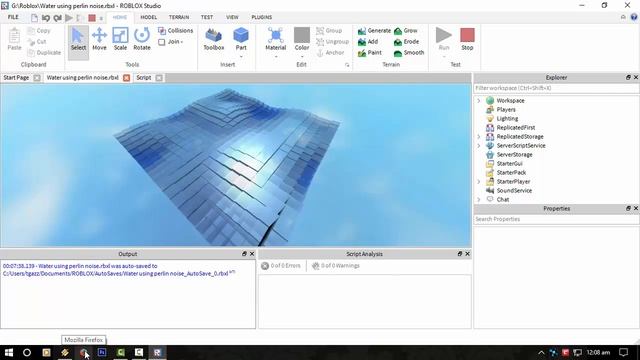The height and width of the screenshot is (360, 640).
Task: Activate the Move tool
Action: coord(99,40)
